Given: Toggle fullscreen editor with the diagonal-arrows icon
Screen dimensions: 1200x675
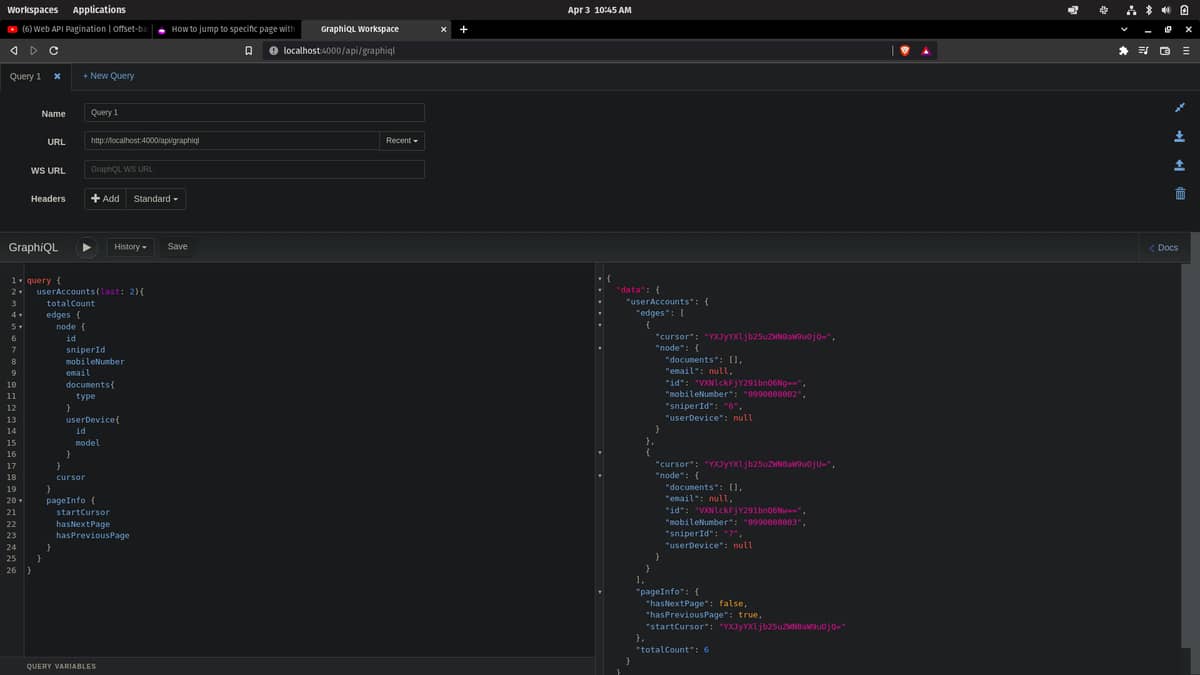Looking at the screenshot, I should pyautogui.click(x=1179, y=107).
